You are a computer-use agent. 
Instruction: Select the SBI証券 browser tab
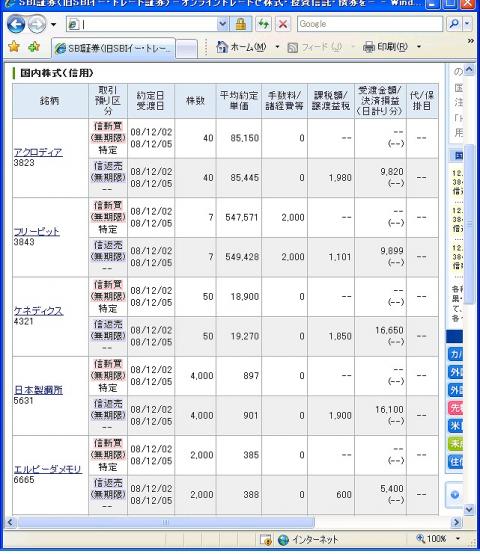tap(113, 48)
